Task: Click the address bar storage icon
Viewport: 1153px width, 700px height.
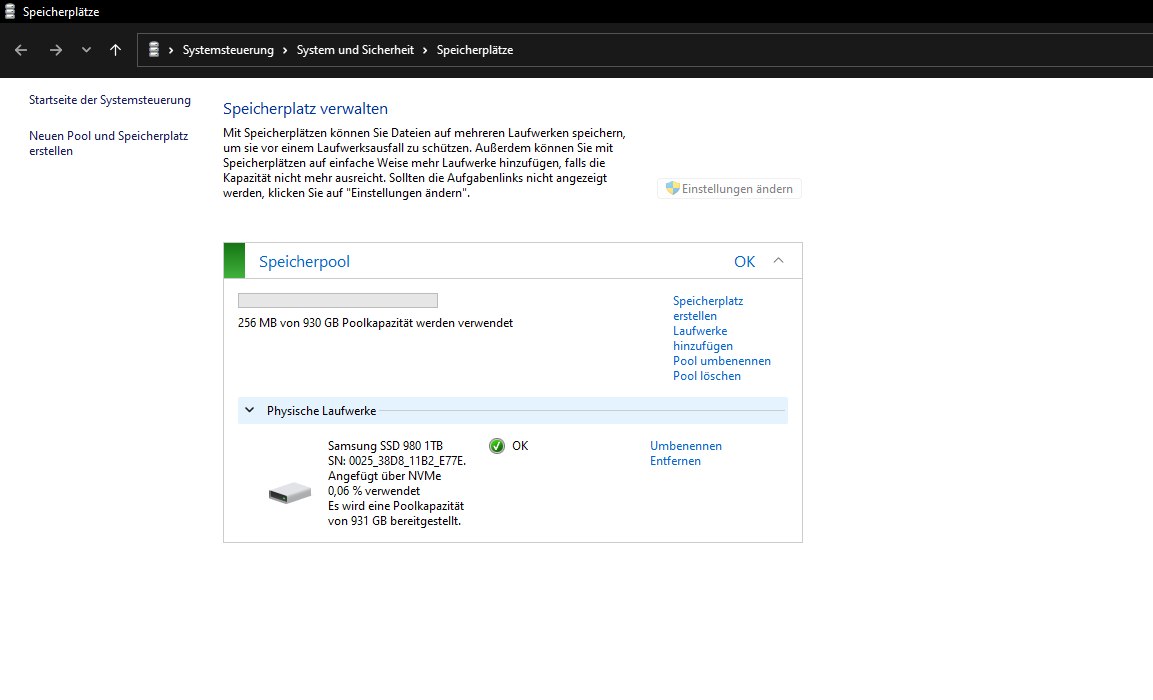Action: [154, 49]
